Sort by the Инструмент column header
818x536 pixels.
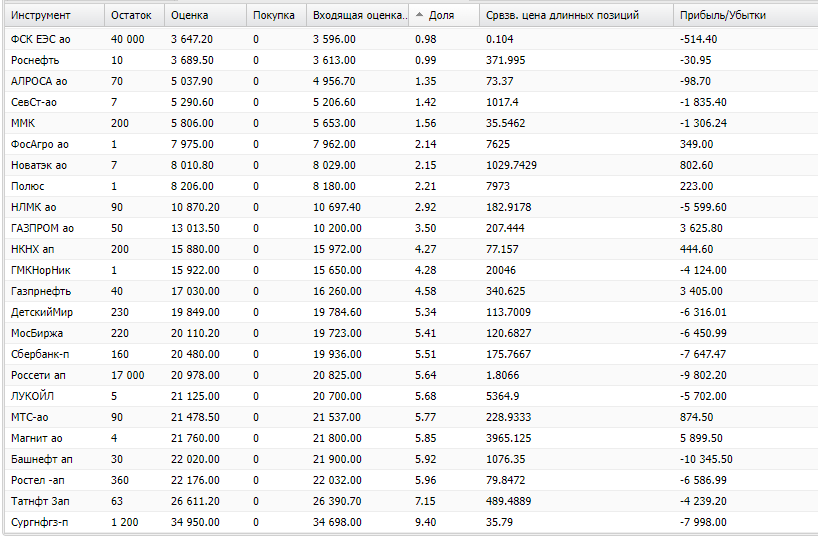click(55, 15)
